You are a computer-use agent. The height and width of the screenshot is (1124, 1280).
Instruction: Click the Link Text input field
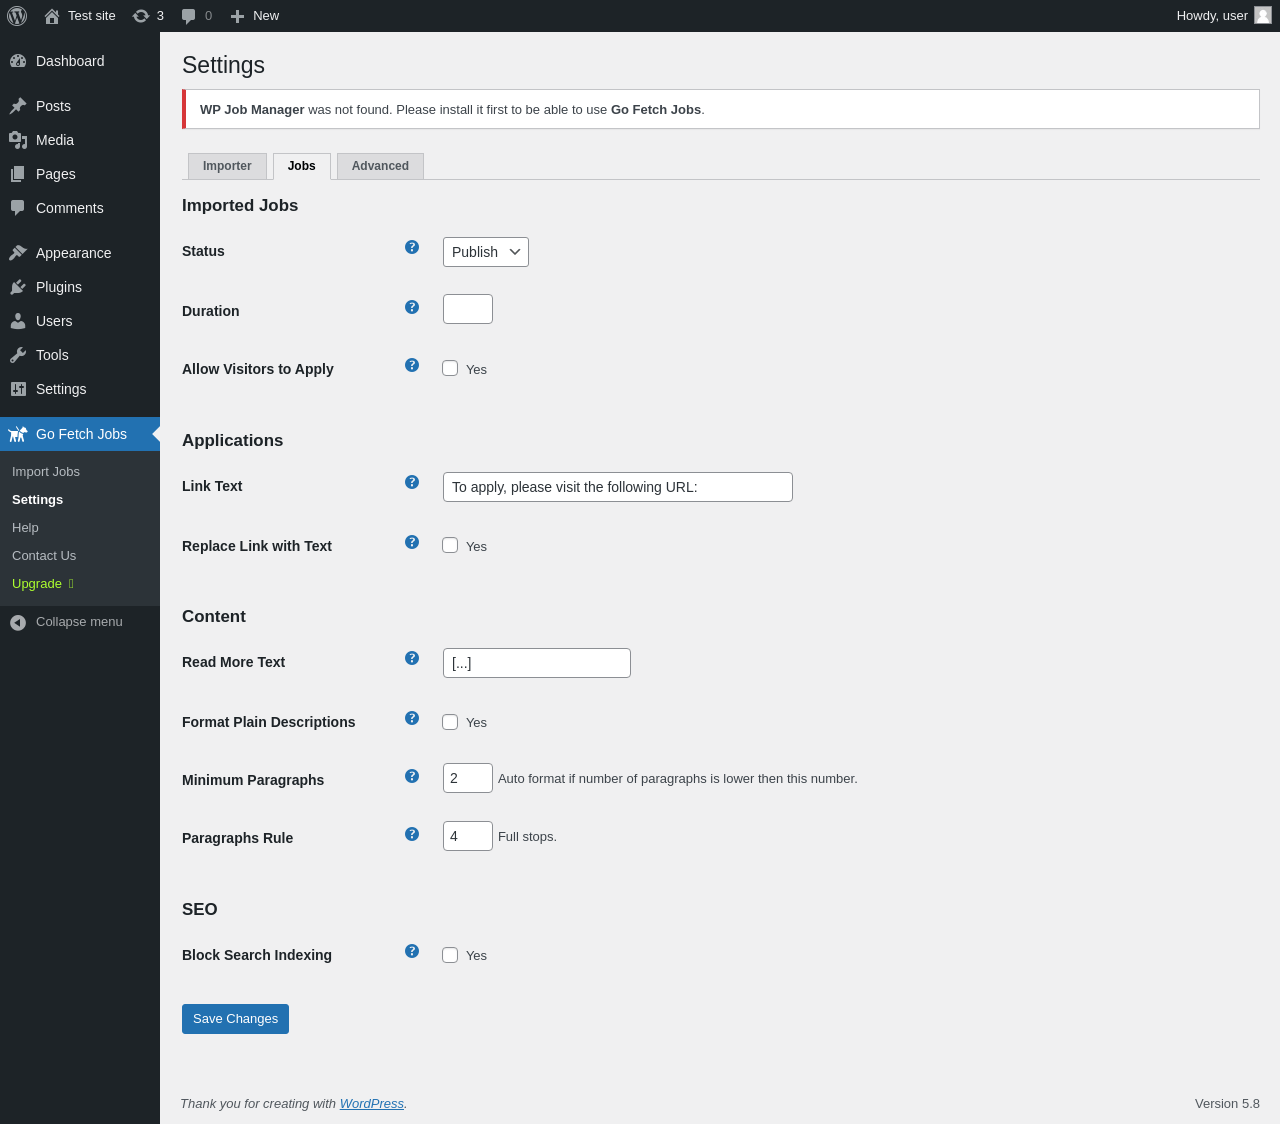click(x=618, y=487)
